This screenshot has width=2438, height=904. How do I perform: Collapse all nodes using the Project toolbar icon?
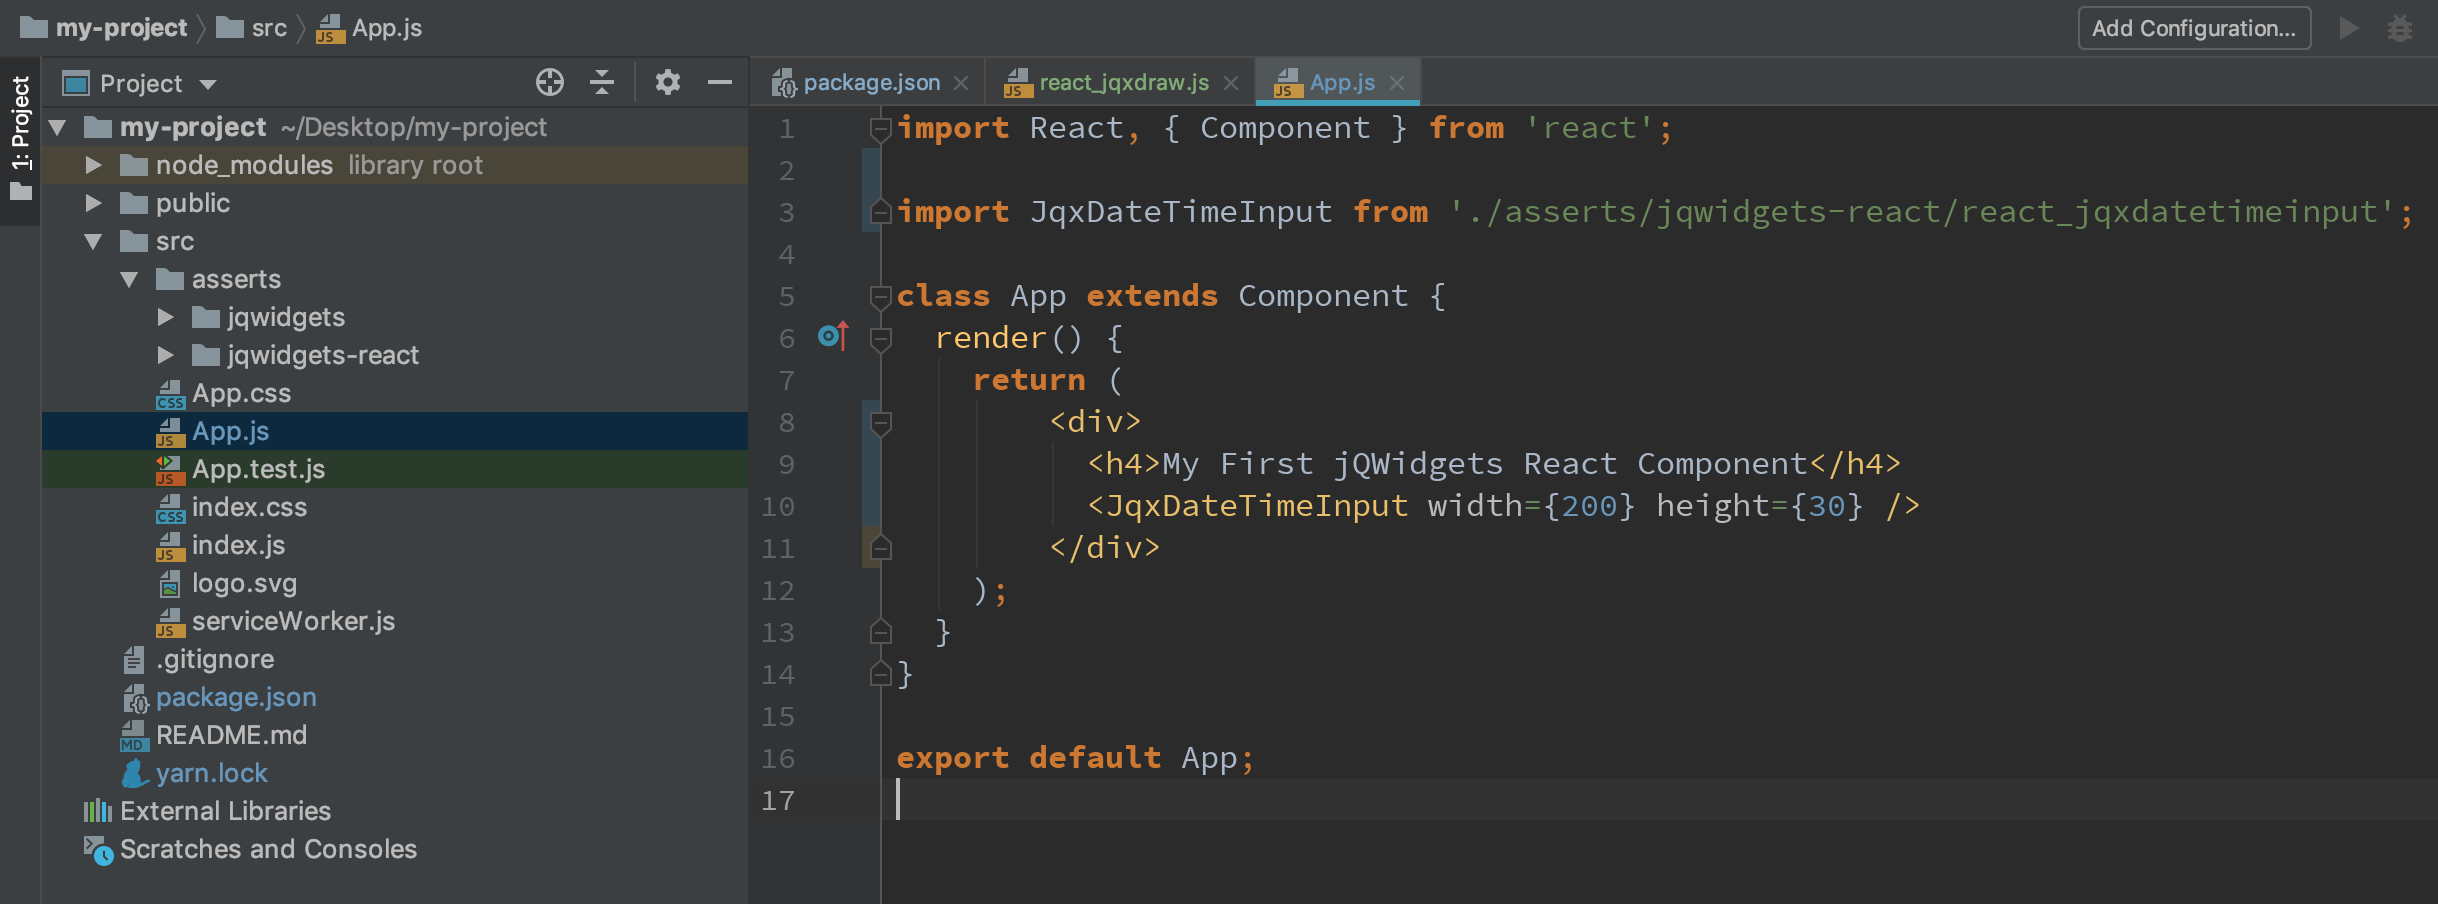pos(602,83)
